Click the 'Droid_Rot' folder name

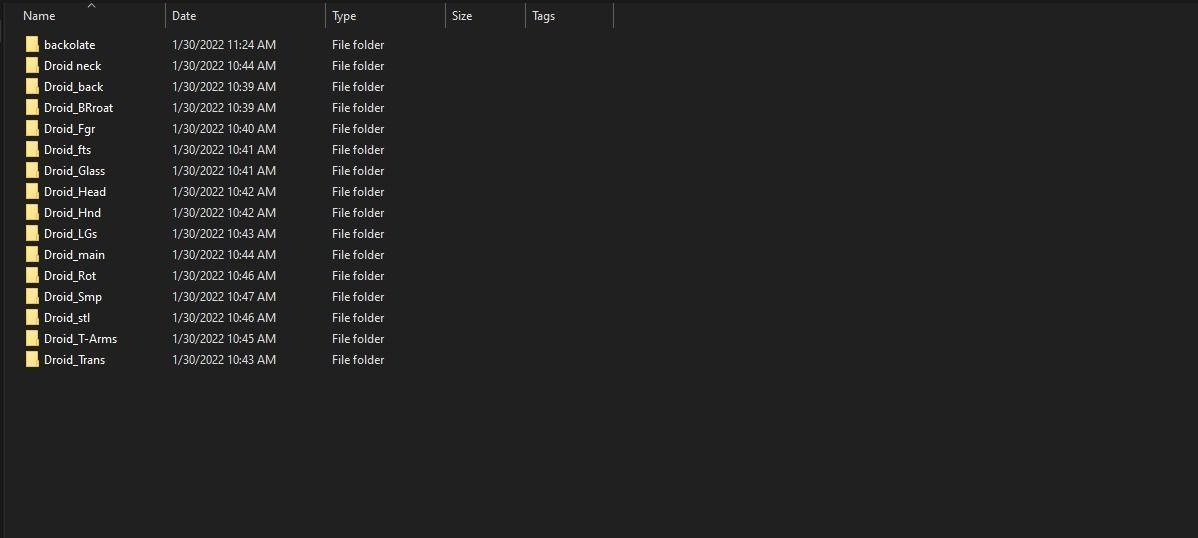(70, 276)
